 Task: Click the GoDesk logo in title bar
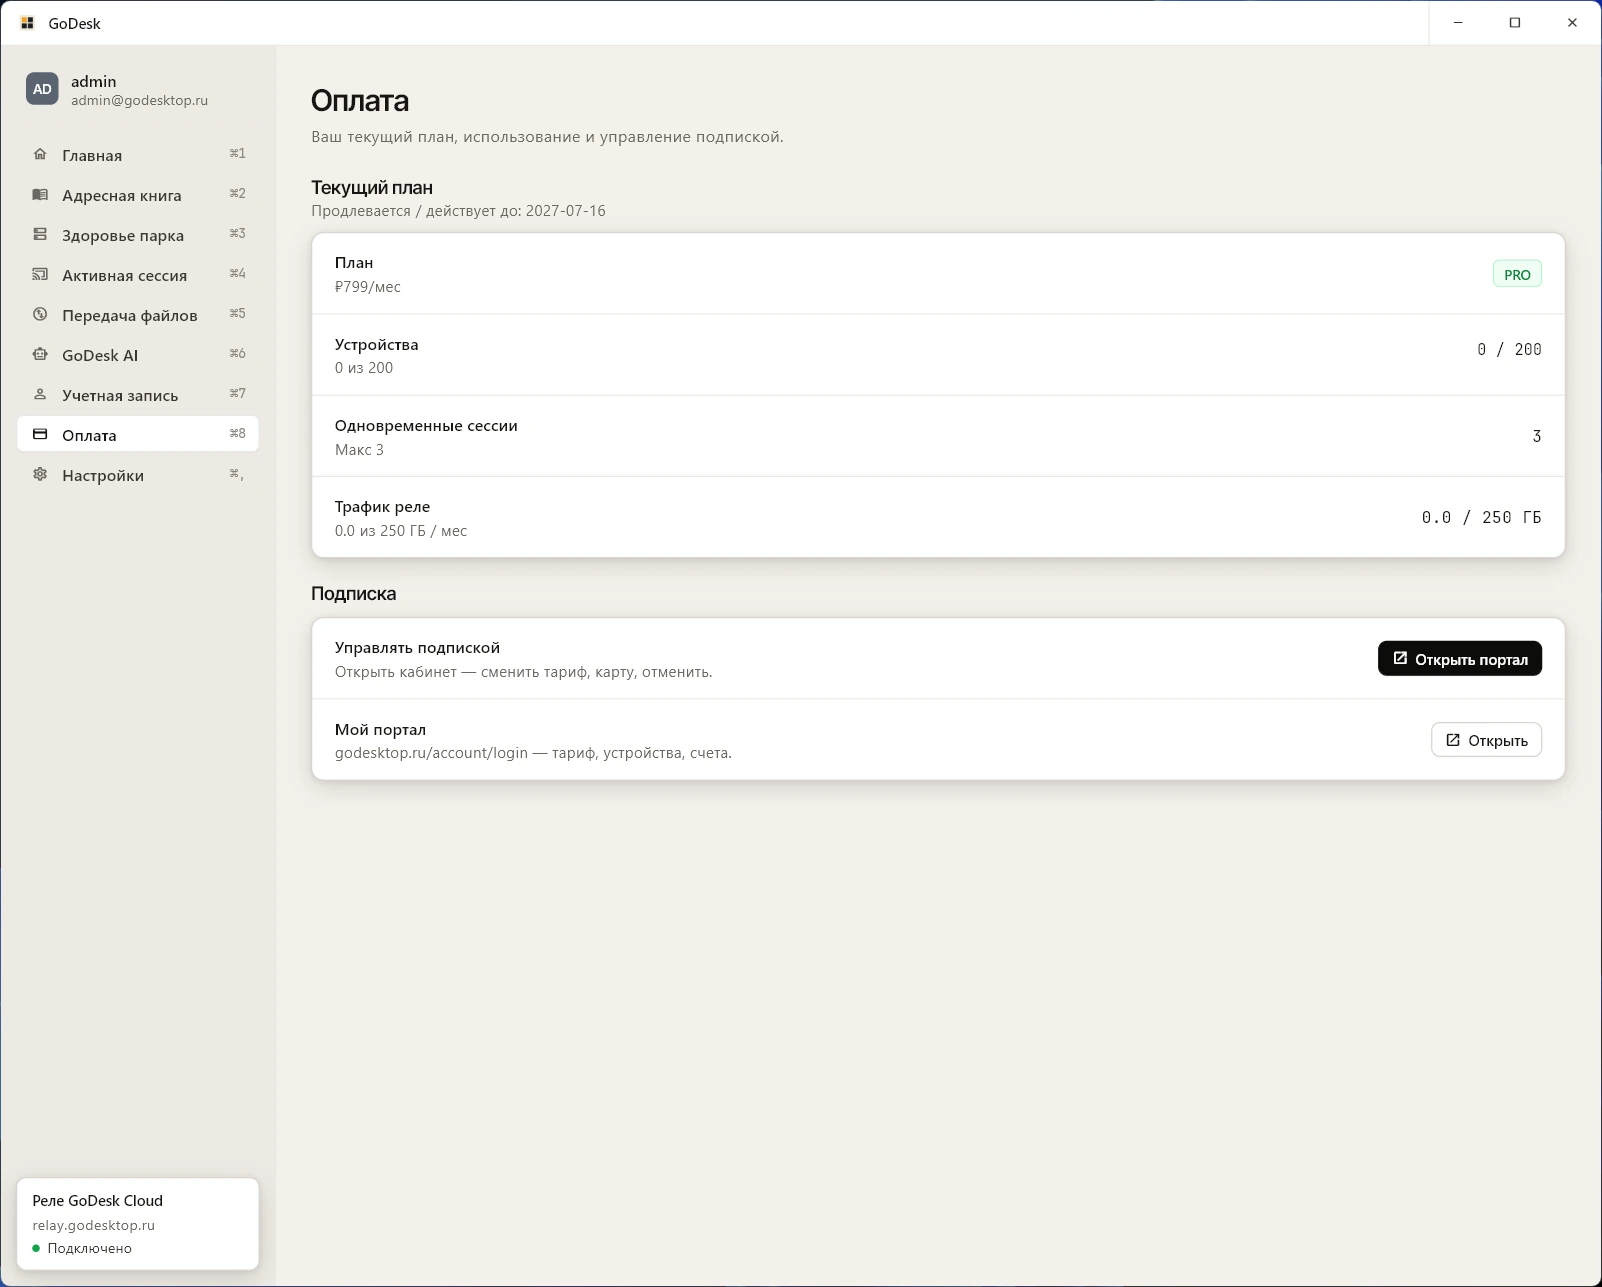(x=27, y=23)
